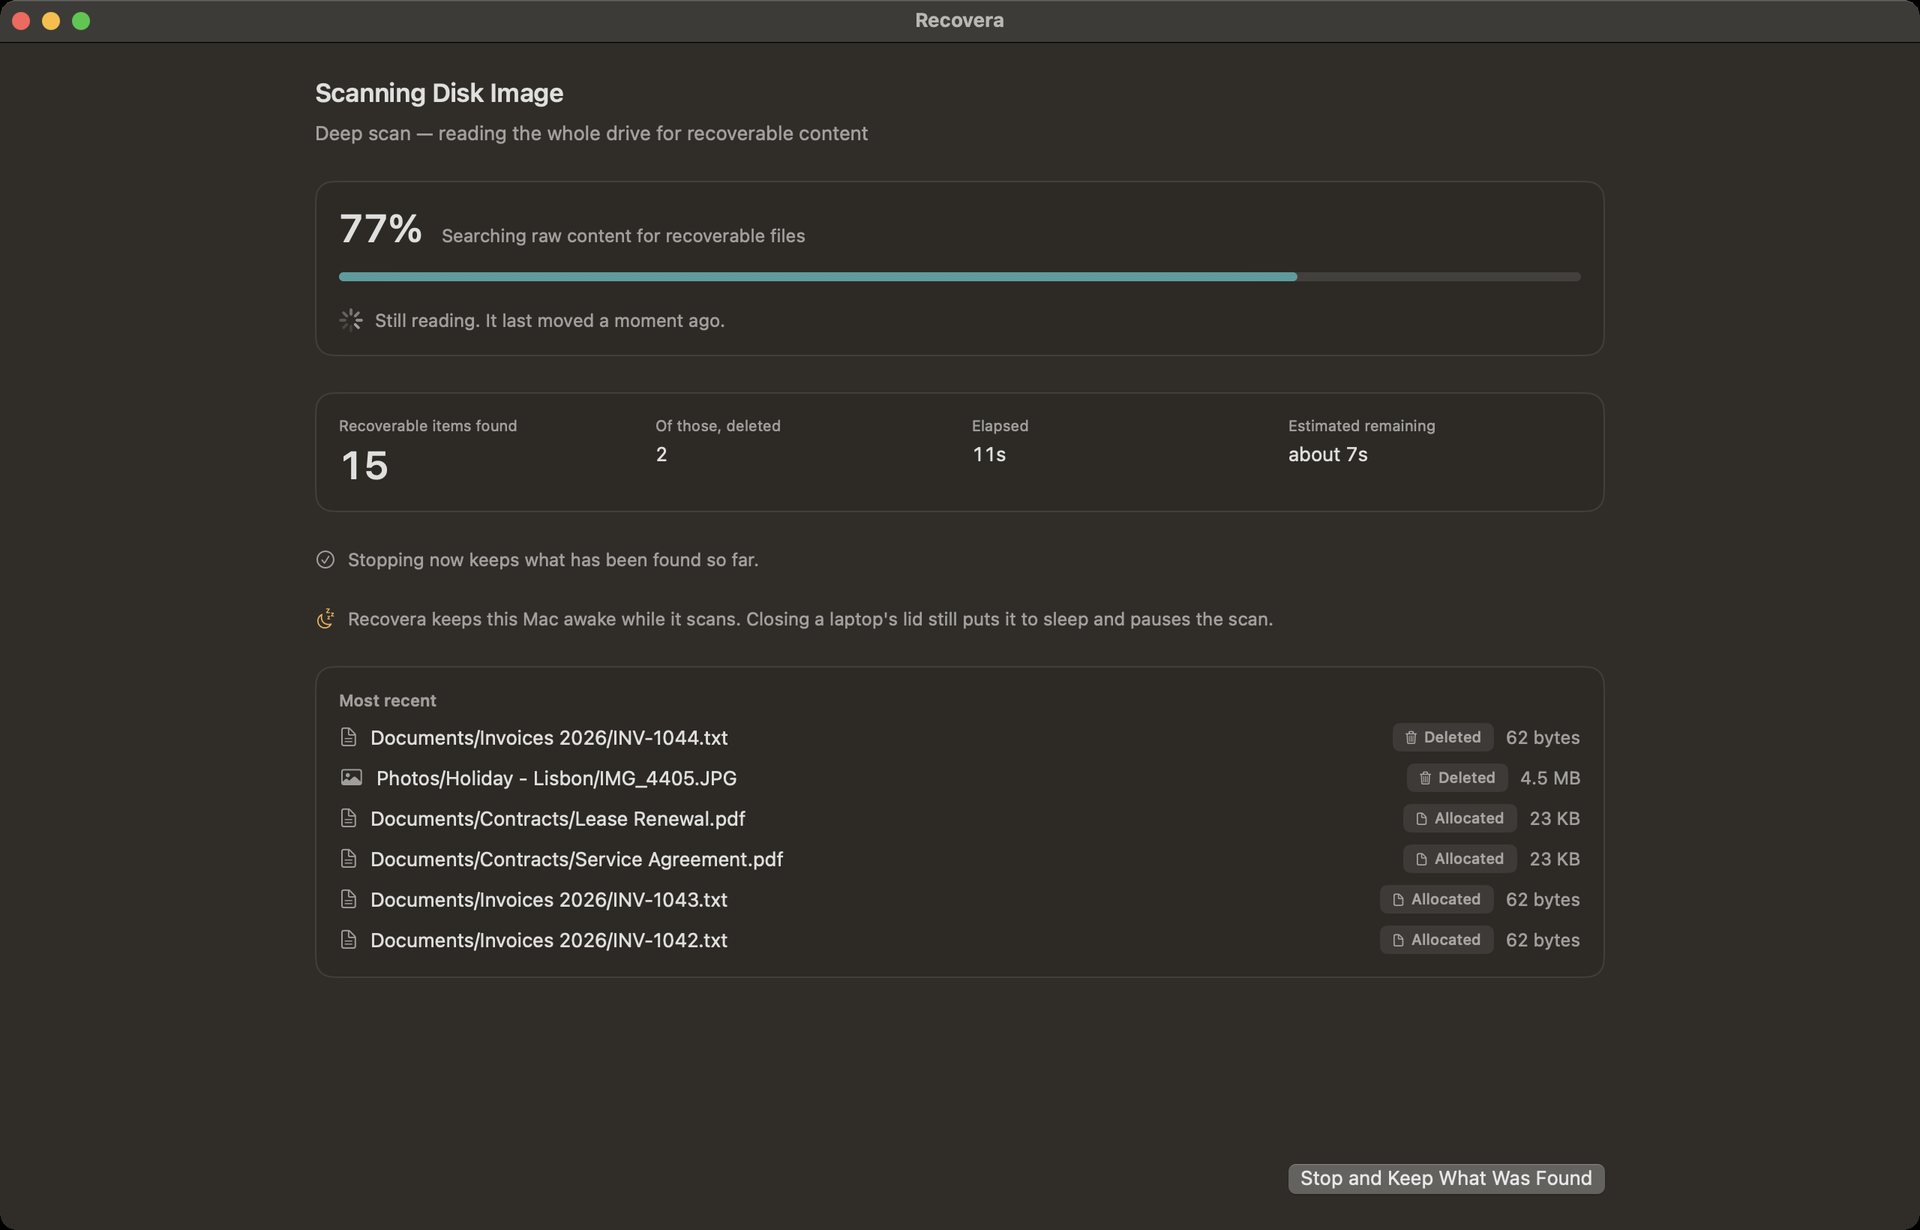1920x1230 pixels.
Task: Minimize the Recovera window with yellow button
Action: pyautogui.click(x=51, y=21)
